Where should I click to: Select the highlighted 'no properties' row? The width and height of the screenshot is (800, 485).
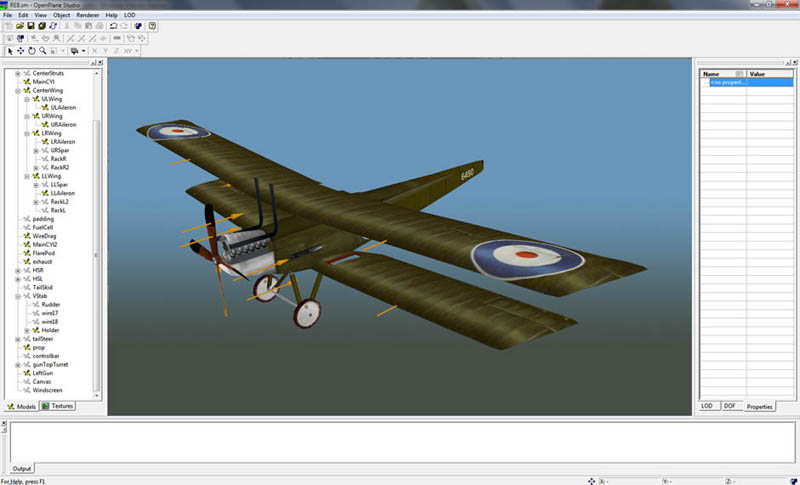751,82
